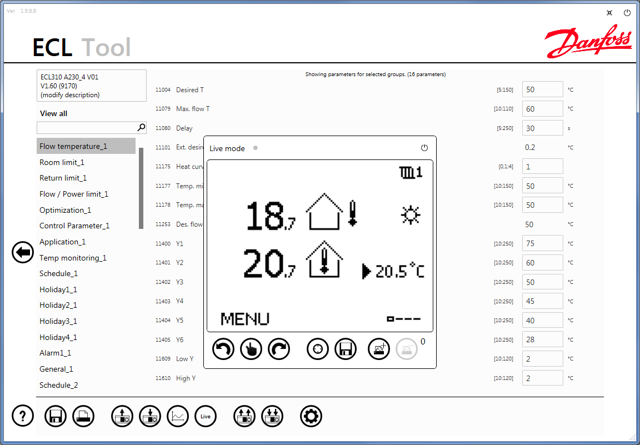Click the Live mode button in bottom toolbar
The image size is (640, 445).
tap(206, 416)
